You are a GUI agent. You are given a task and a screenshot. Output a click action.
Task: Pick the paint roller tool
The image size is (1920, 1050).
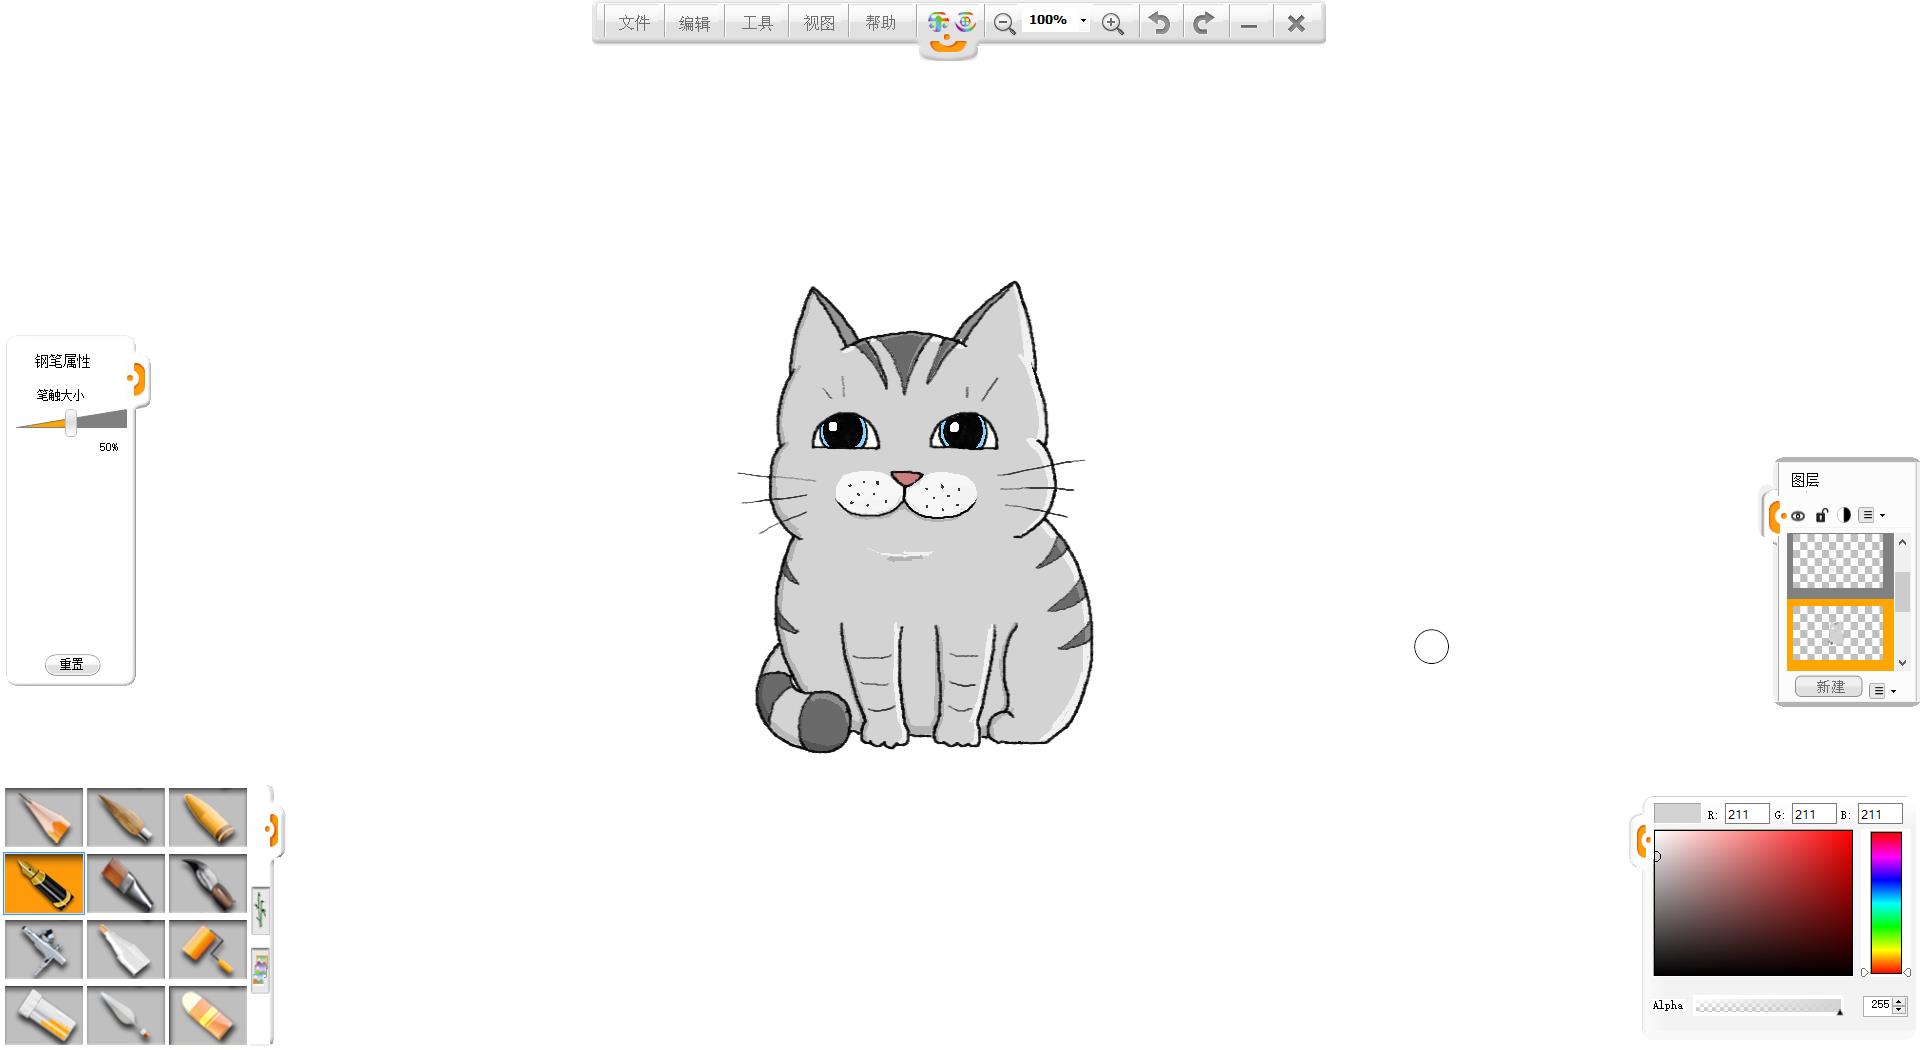pos(208,949)
